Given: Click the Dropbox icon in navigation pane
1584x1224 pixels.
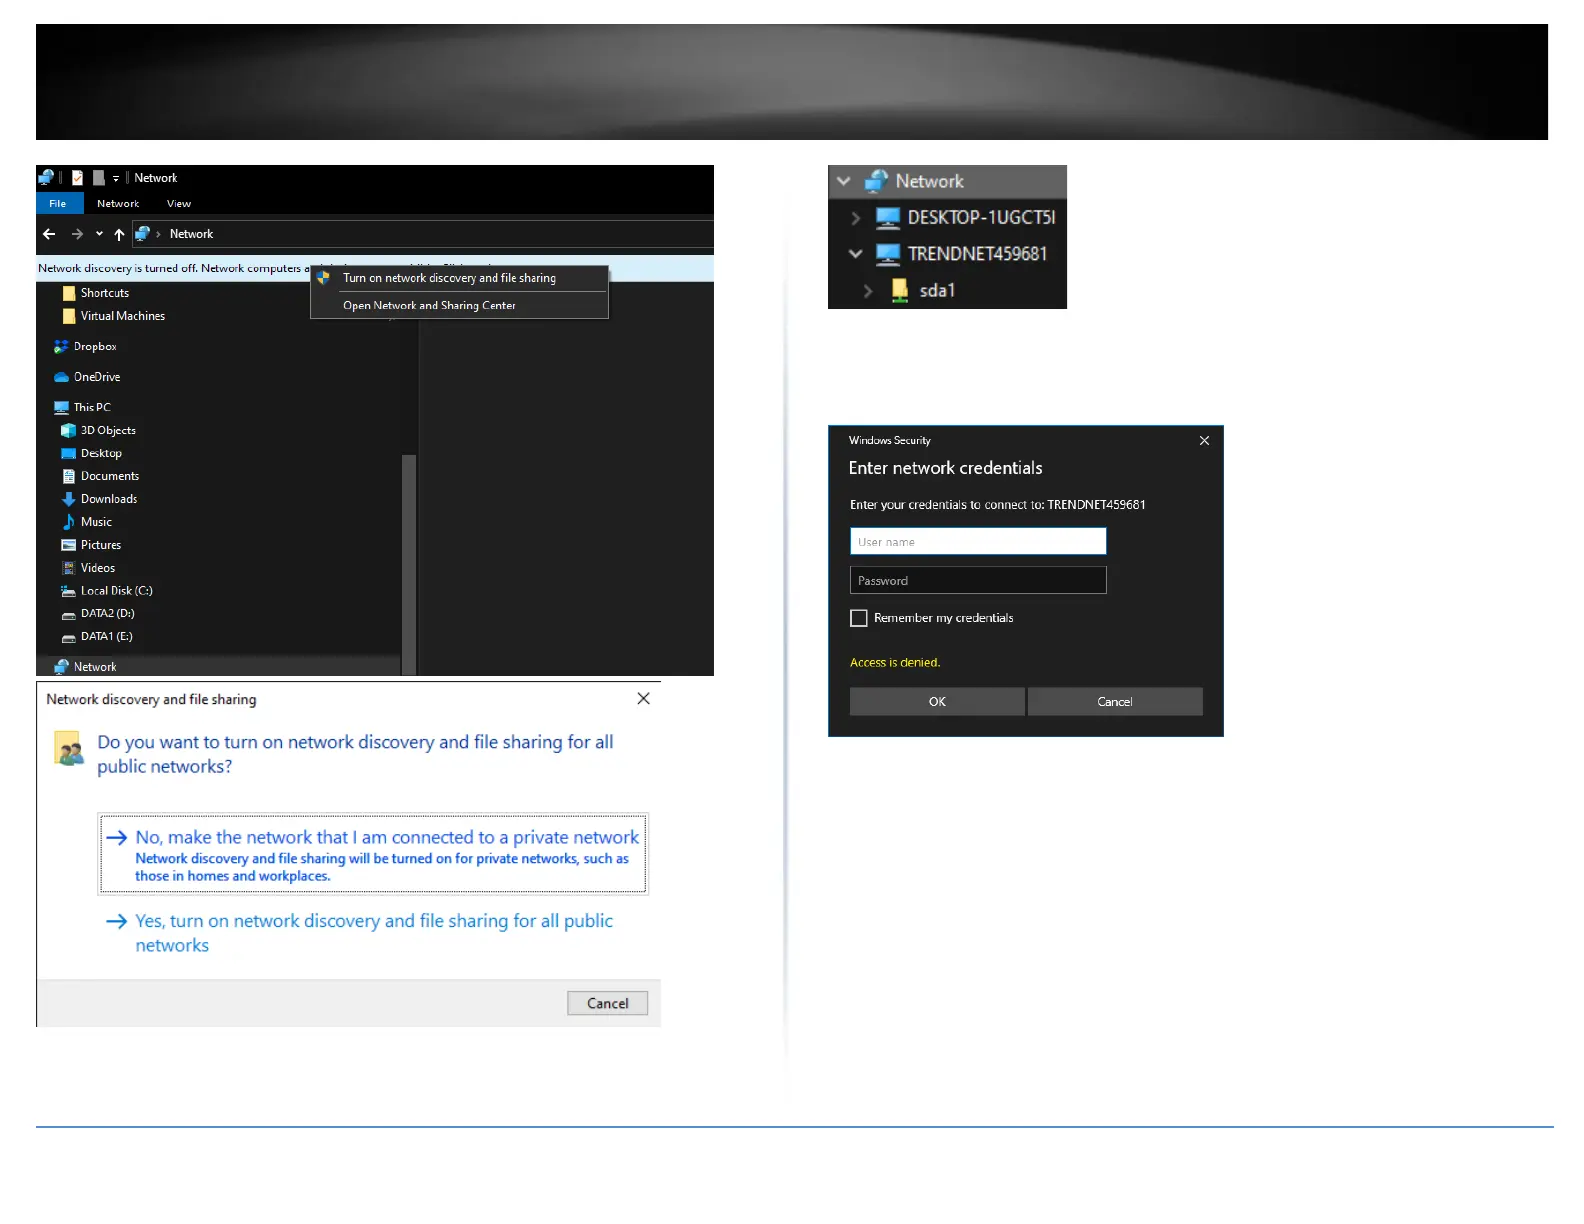Looking at the screenshot, I should pyautogui.click(x=61, y=347).
